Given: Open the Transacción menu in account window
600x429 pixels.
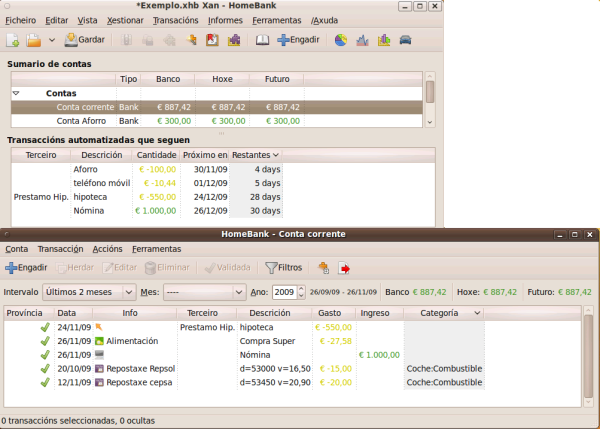Looking at the screenshot, I should point(60,248).
